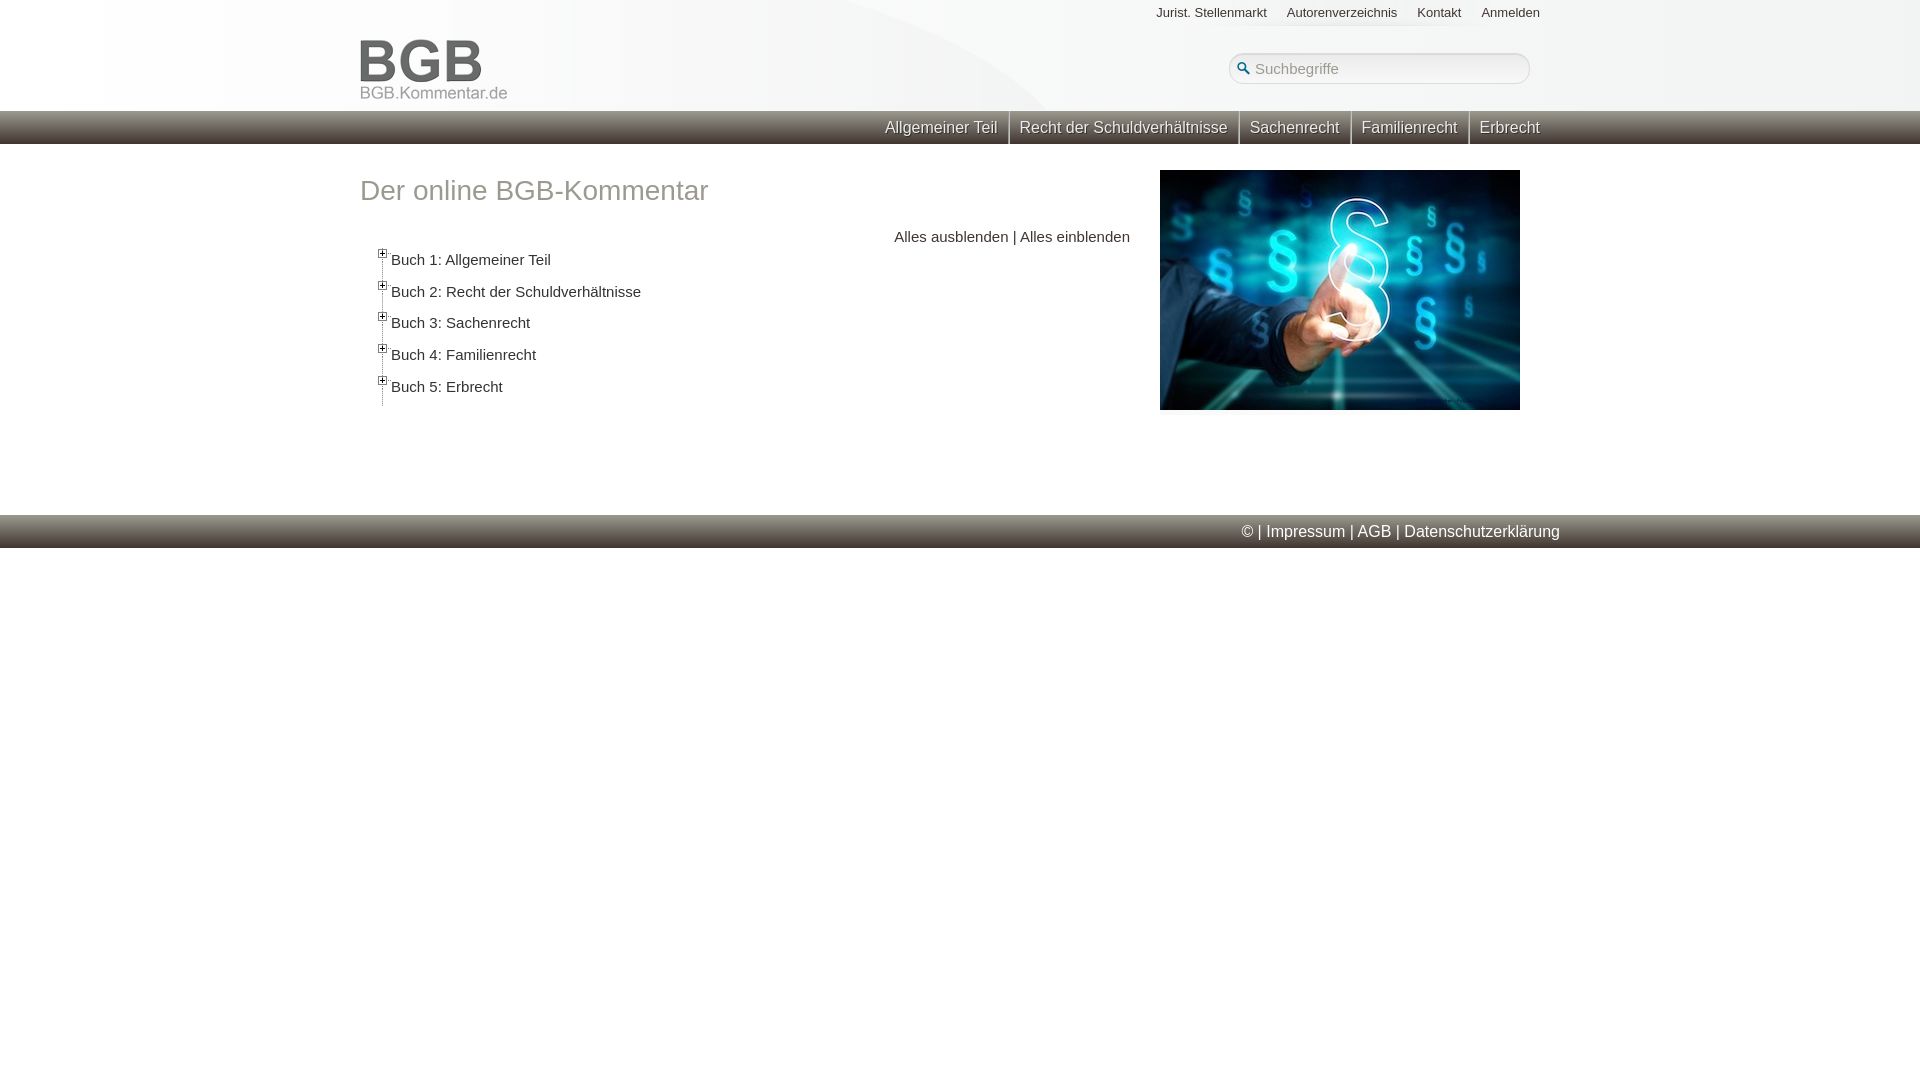Open tree entry Buch 4: Familienrecht

point(463,355)
